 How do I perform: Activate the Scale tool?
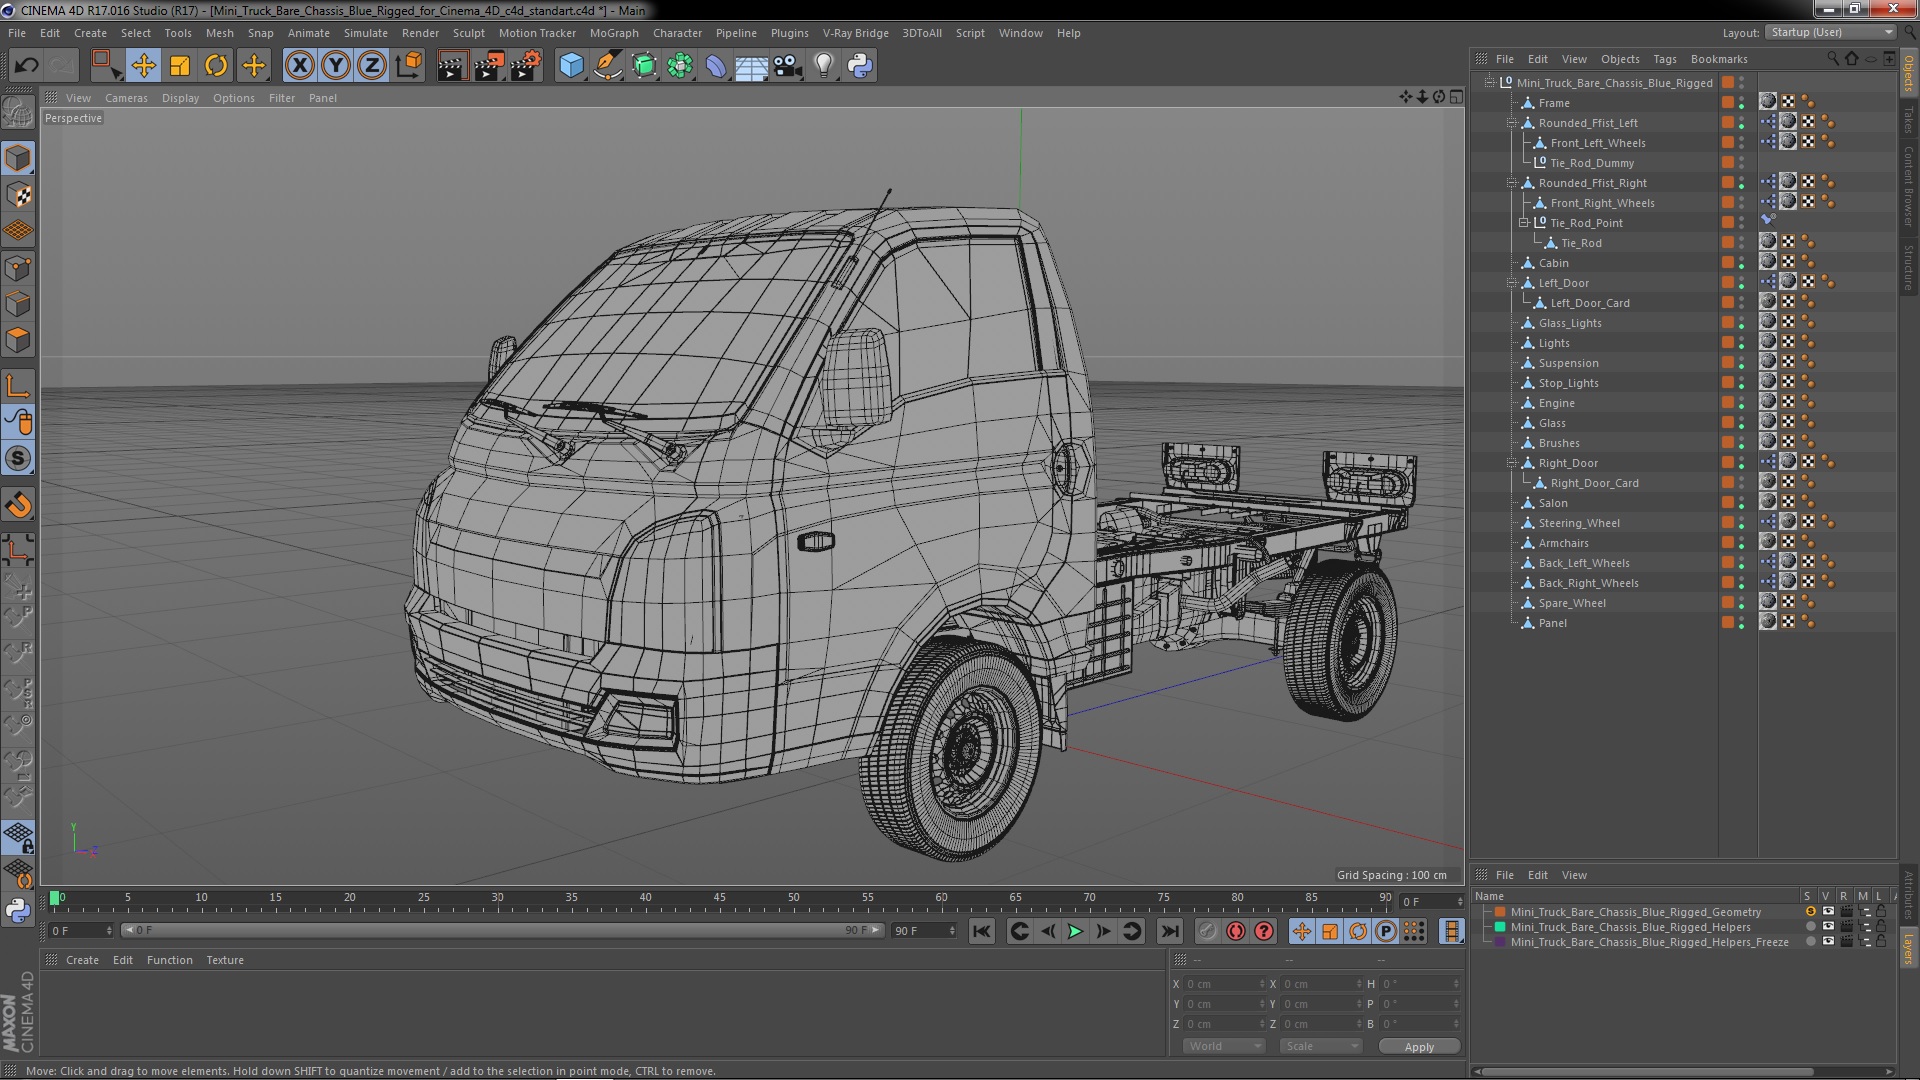[x=180, y=66]
